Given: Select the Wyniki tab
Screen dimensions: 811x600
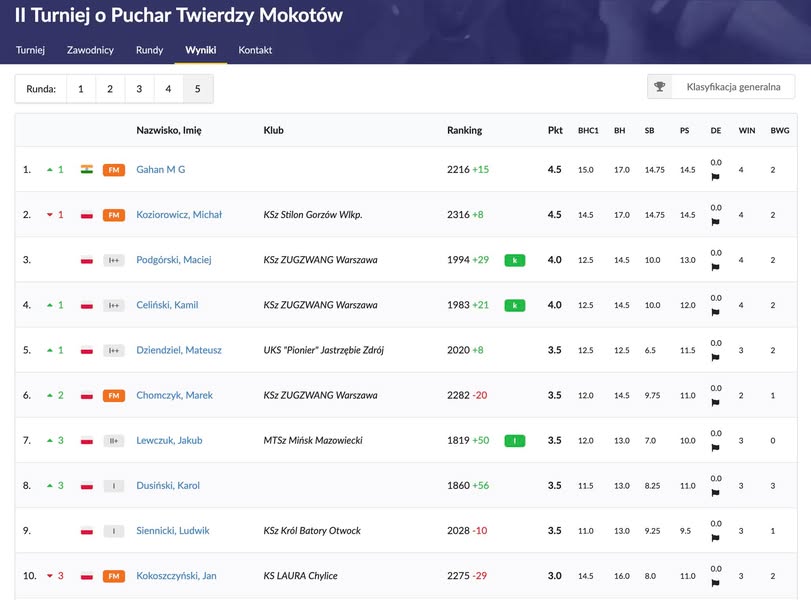Looking at the screenshot, I should [201, 50].
